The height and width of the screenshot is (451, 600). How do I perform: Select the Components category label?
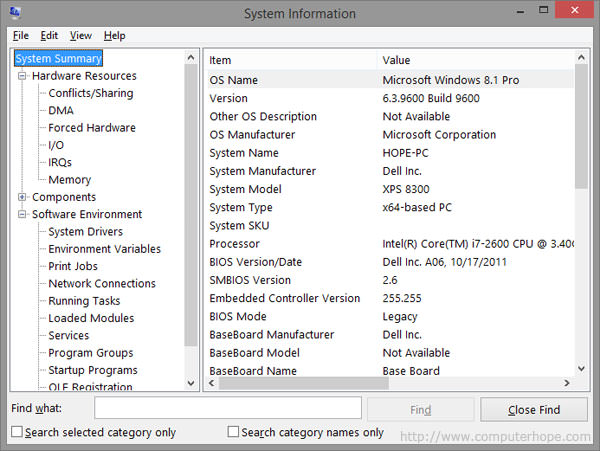[x=64, y=197]
